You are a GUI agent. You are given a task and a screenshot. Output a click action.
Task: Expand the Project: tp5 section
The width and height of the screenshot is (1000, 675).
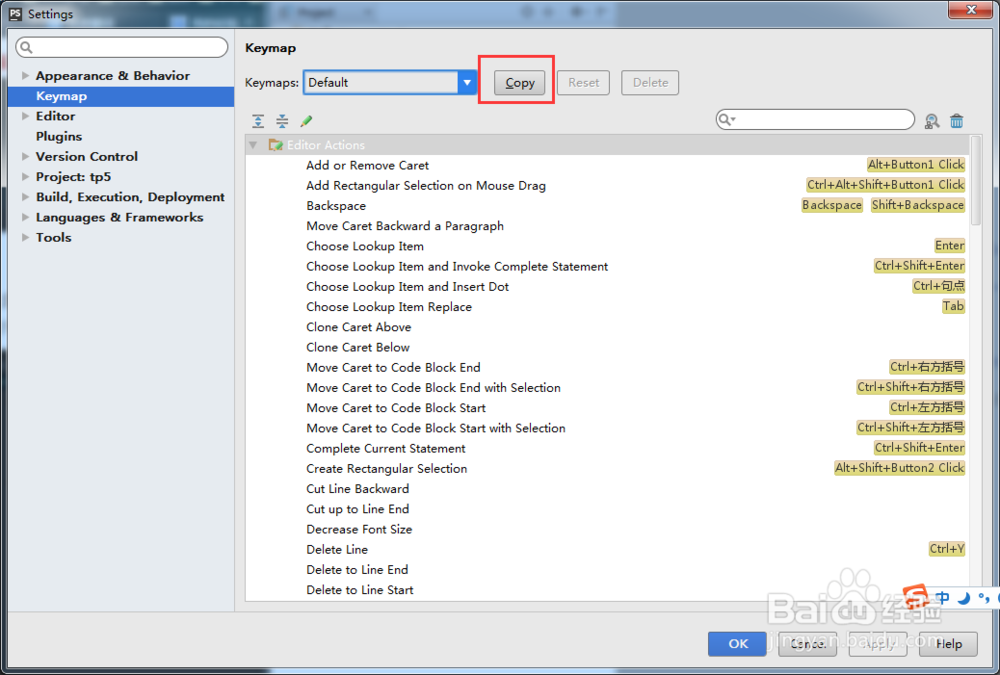coord(26,177)
